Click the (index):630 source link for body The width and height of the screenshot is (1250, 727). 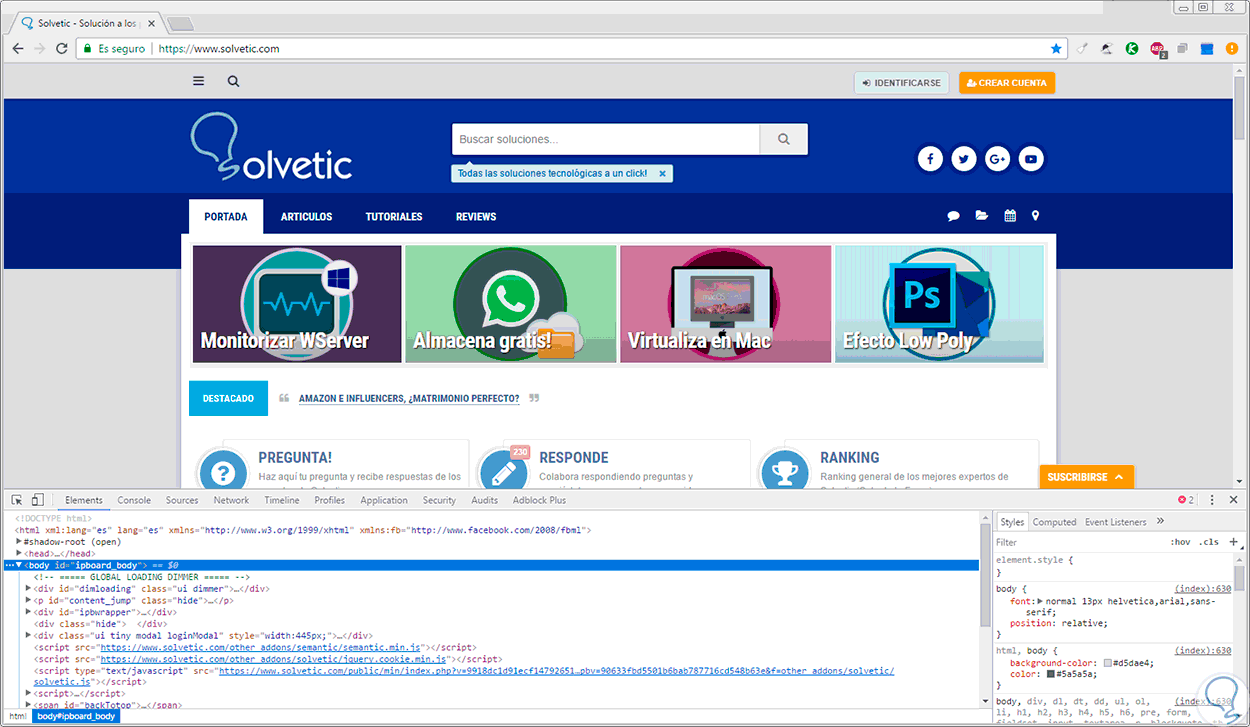pyautogui.click(x=1203, y=589)
